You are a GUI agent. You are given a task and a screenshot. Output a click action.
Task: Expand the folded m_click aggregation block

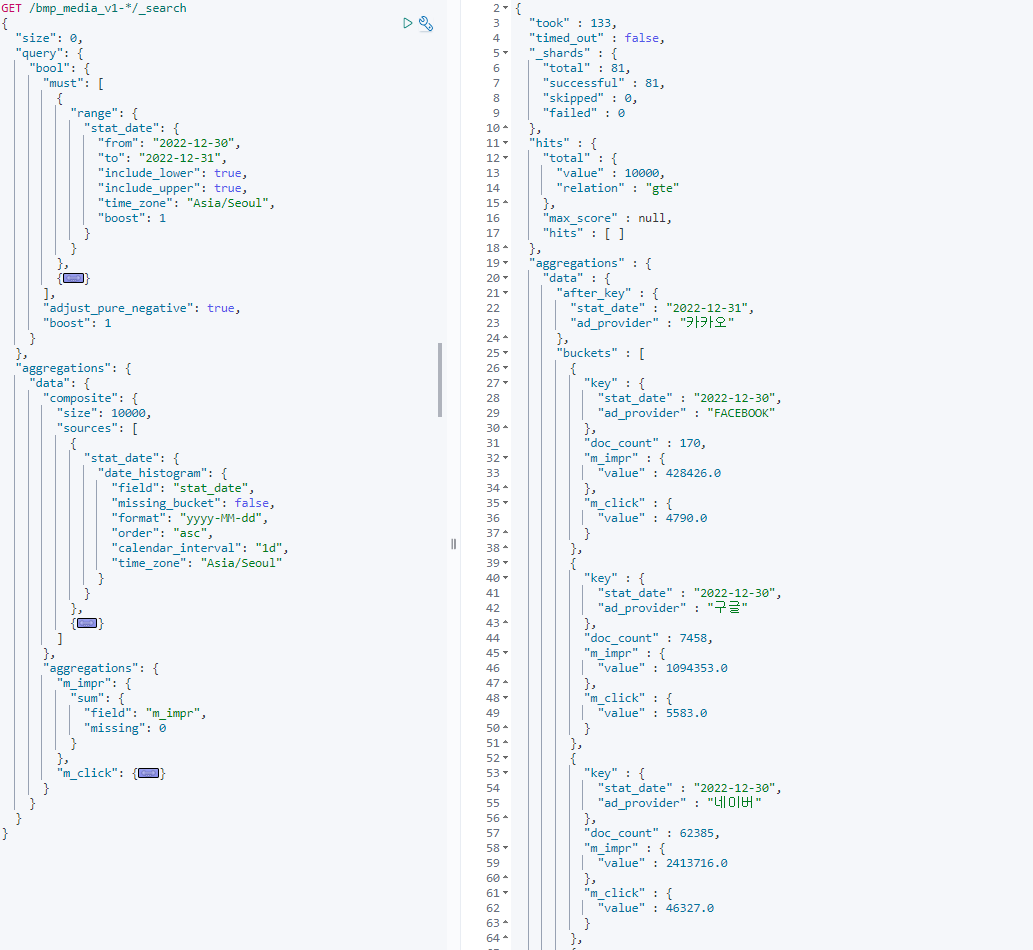(148, 773)
